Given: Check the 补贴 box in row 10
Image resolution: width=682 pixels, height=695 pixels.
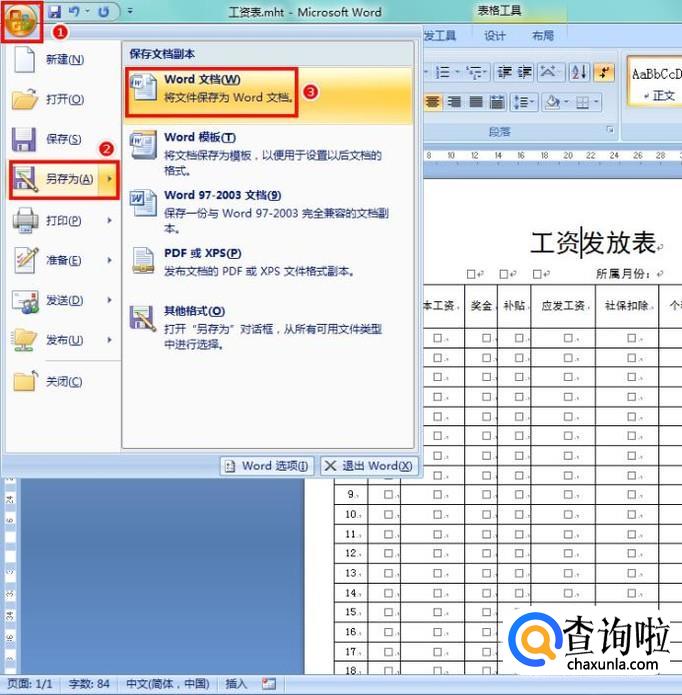Looking at the screenshot, I should tap(519, 514).
